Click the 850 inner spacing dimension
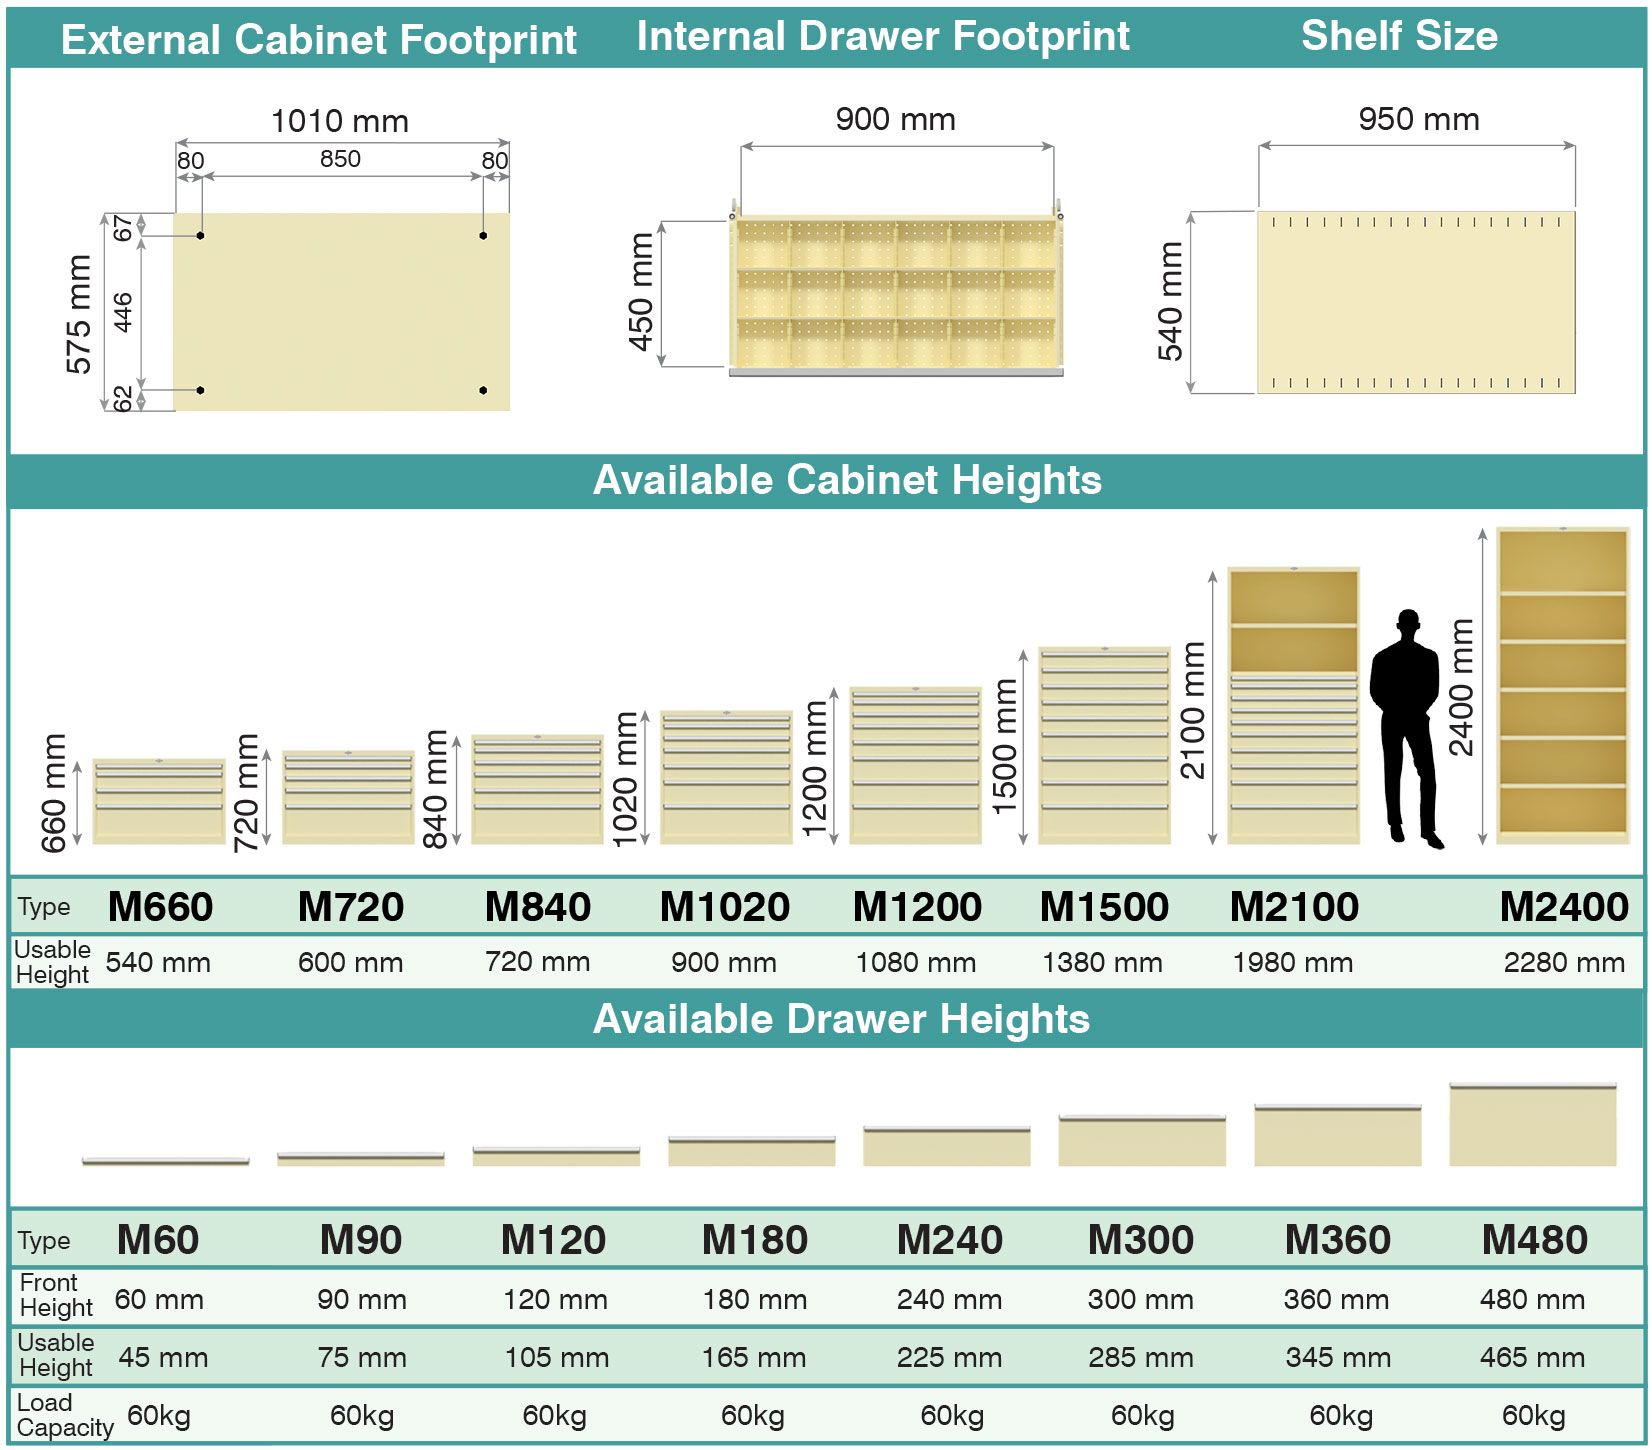The width and height of the screenshot is (1652, 1450). point(340,159)
